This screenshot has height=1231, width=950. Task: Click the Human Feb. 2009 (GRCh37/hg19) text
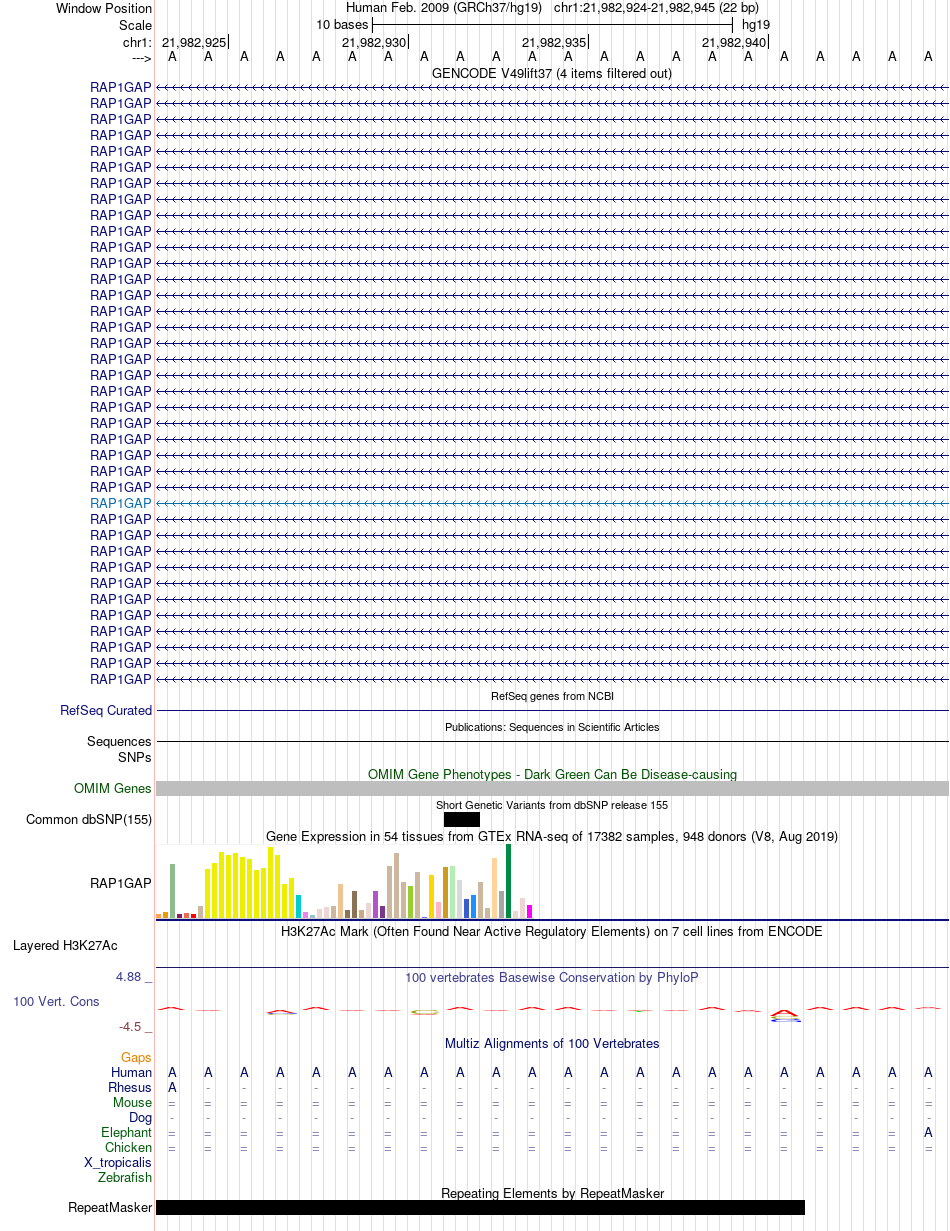pos(443,8)
